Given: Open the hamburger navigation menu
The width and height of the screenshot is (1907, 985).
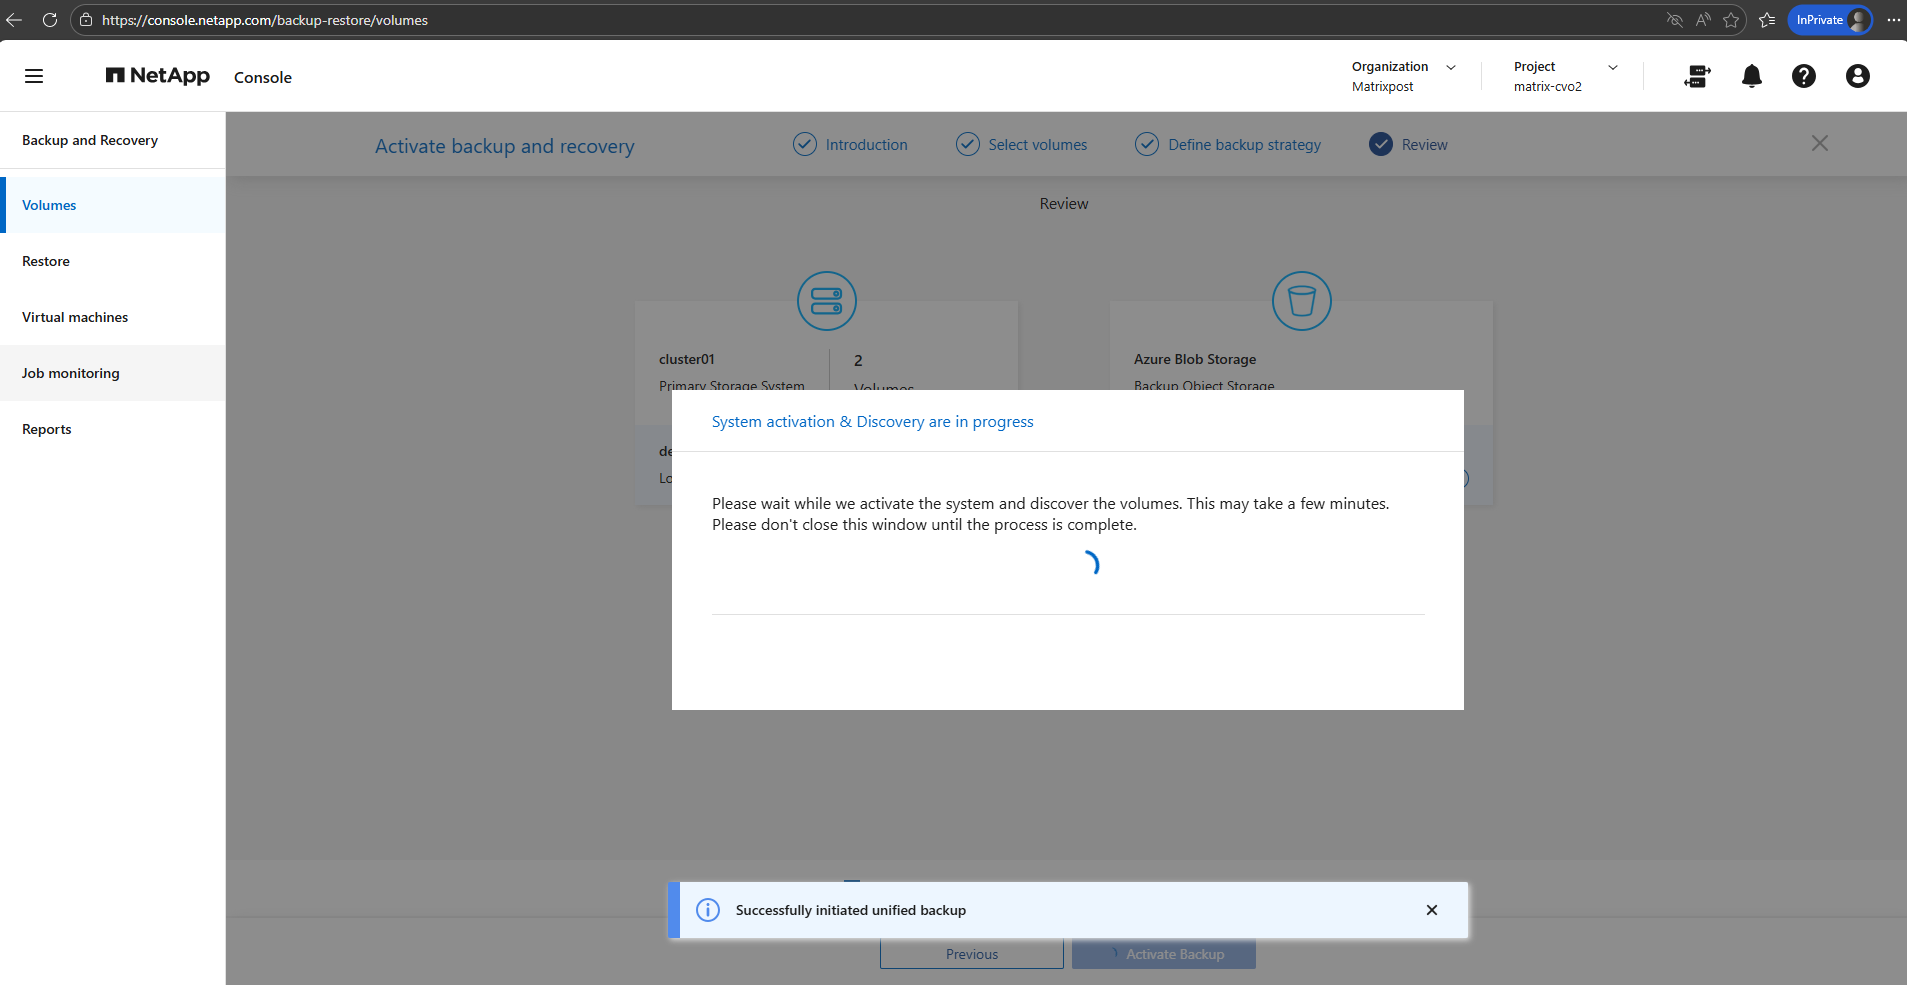Looking at the screenshot, I should pyautogui.click(x=34, y=76).
